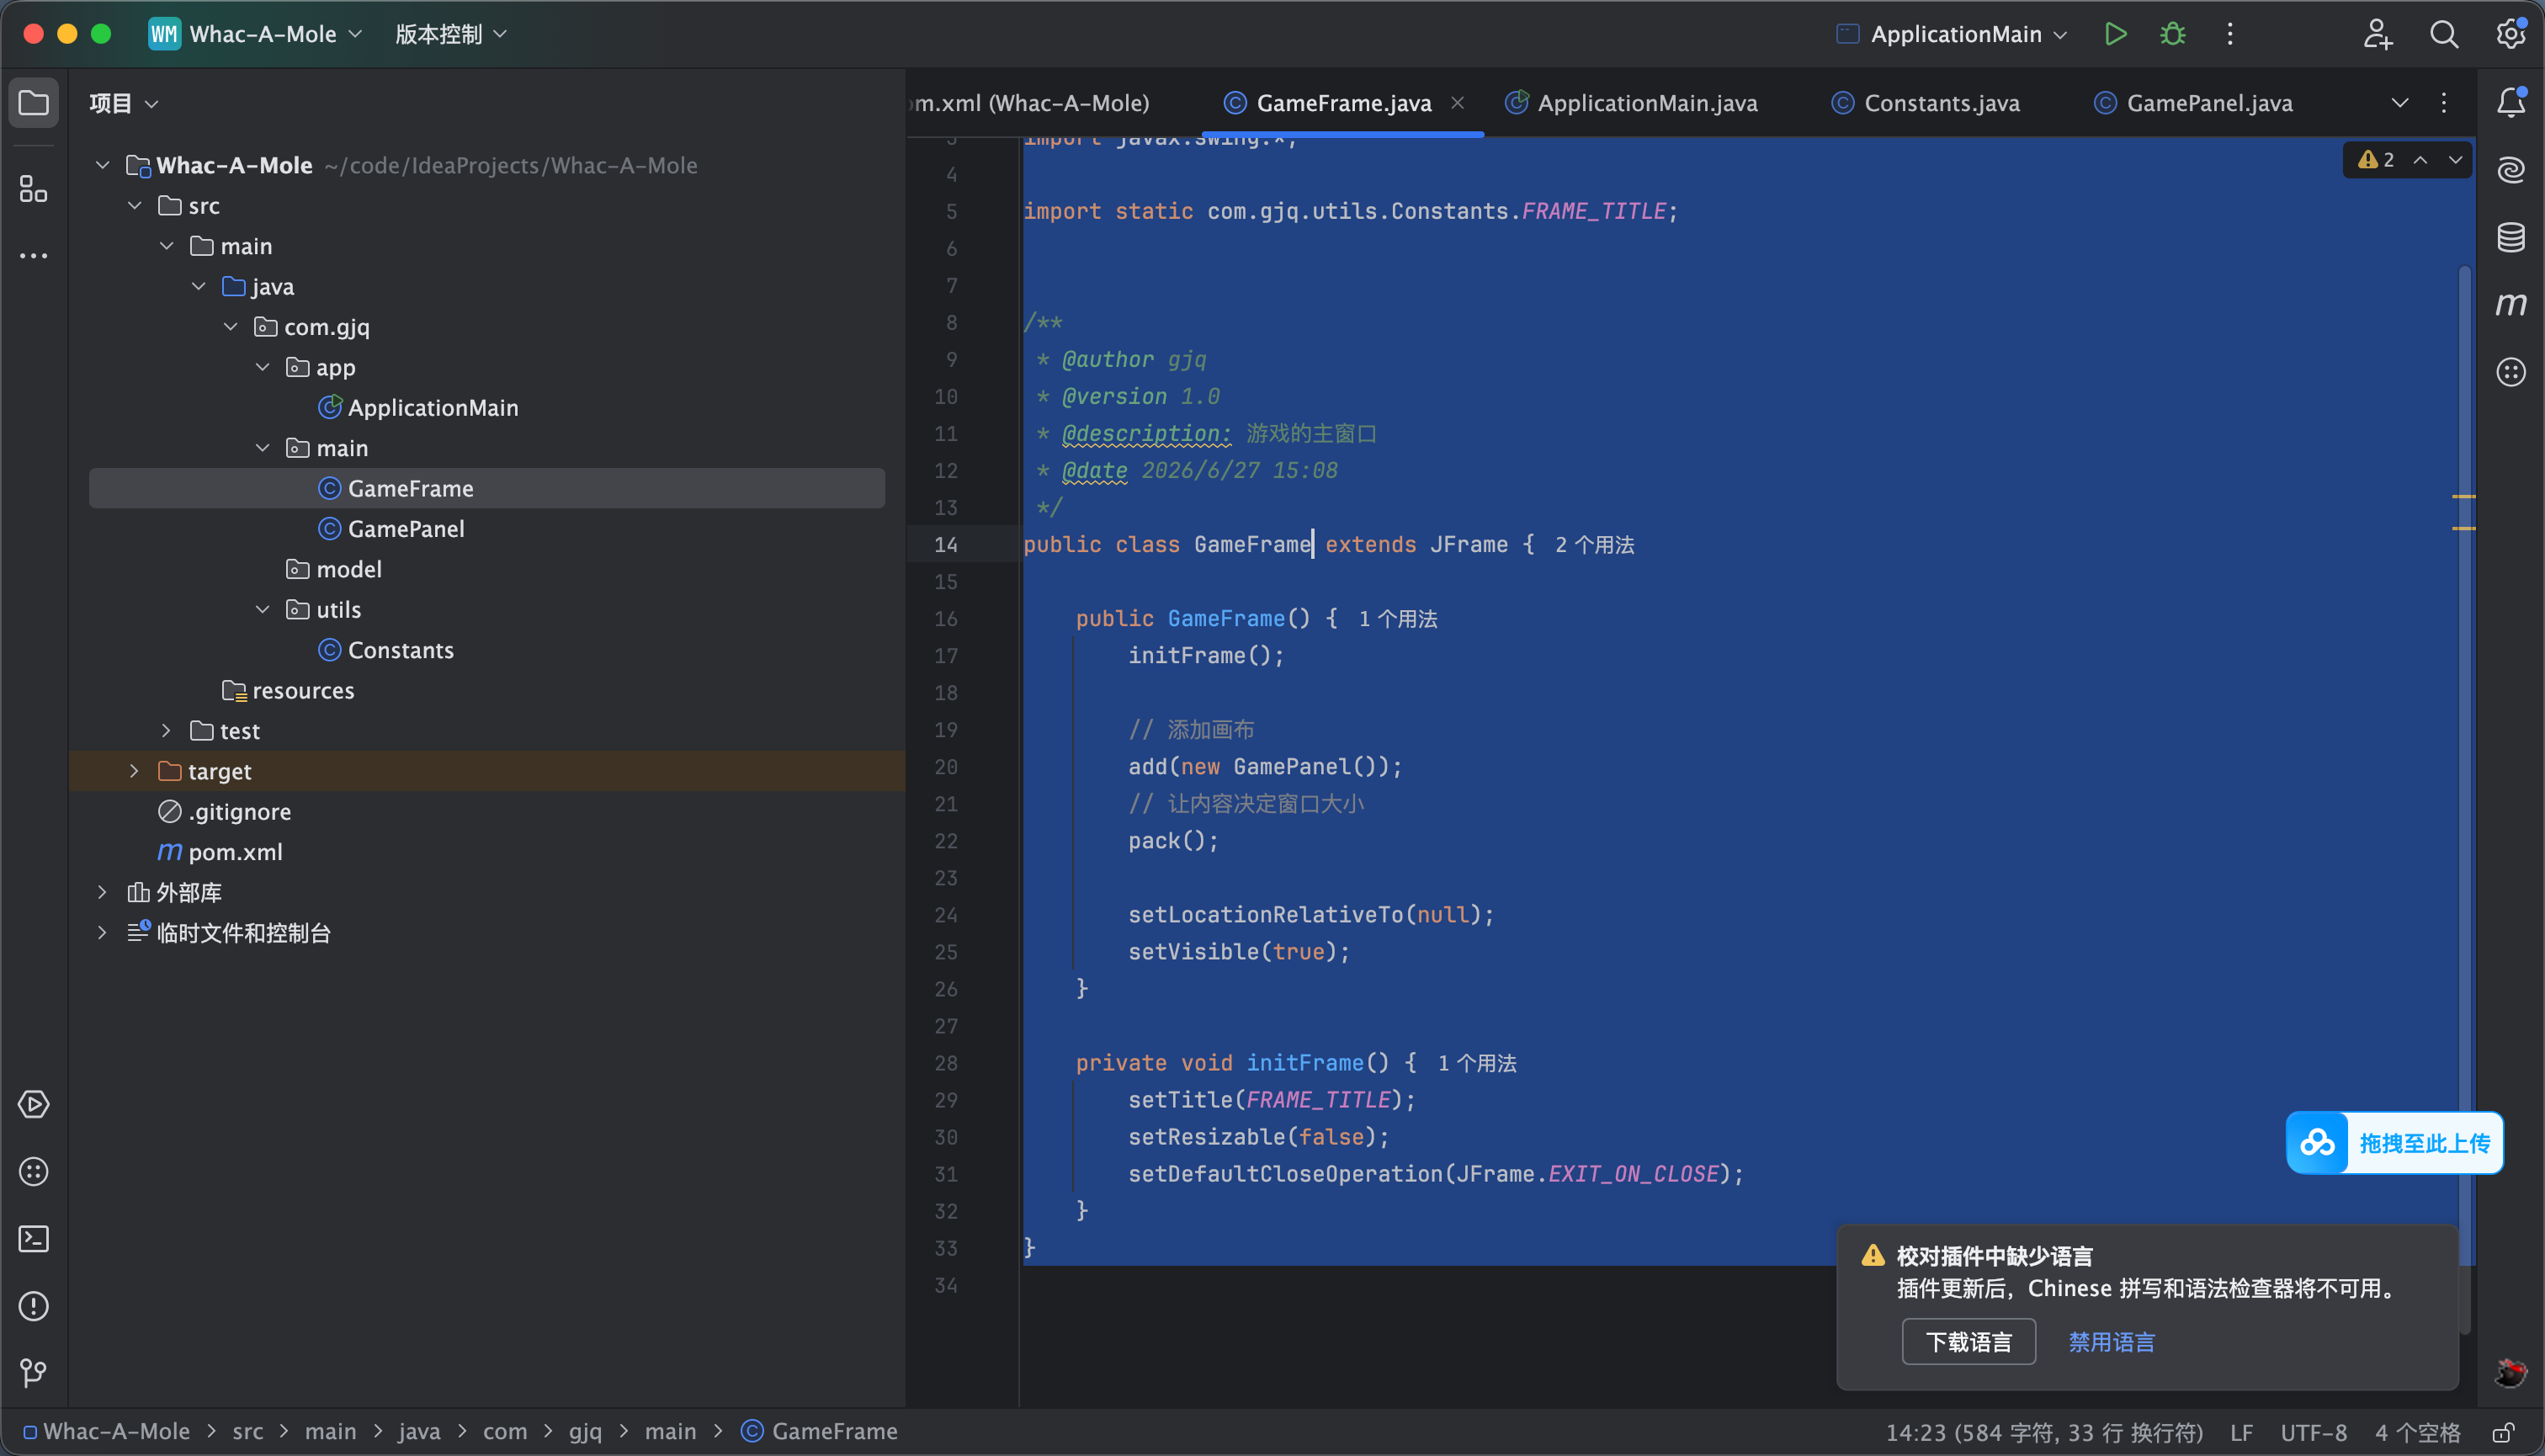Select GamePanel class in project tree
Viewport: 2545px width, 1456px height.
tap(406, 529)
